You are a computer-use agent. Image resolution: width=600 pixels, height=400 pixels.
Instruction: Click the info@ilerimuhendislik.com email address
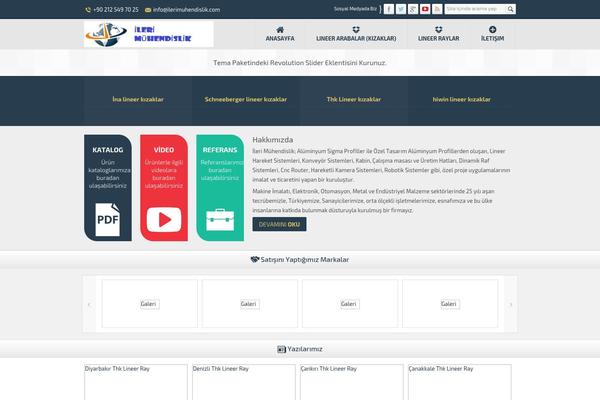tap(186, 10)
